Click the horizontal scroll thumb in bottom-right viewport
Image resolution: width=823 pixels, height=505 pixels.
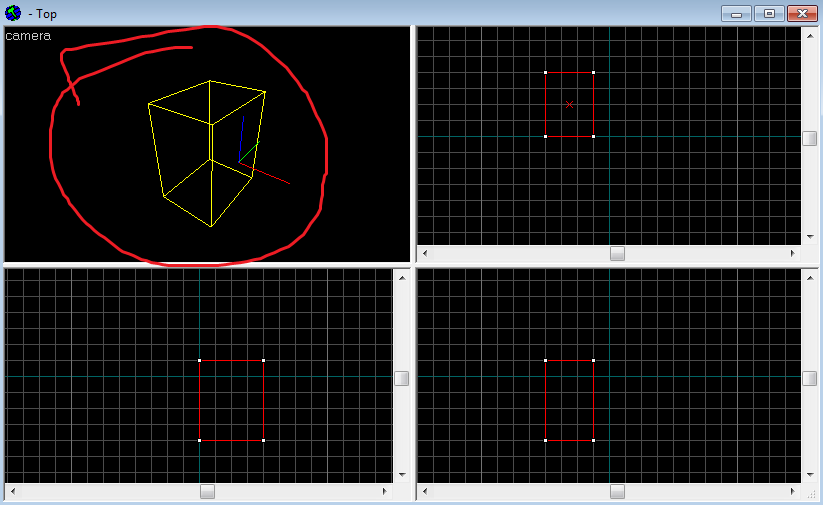(617, 491)
